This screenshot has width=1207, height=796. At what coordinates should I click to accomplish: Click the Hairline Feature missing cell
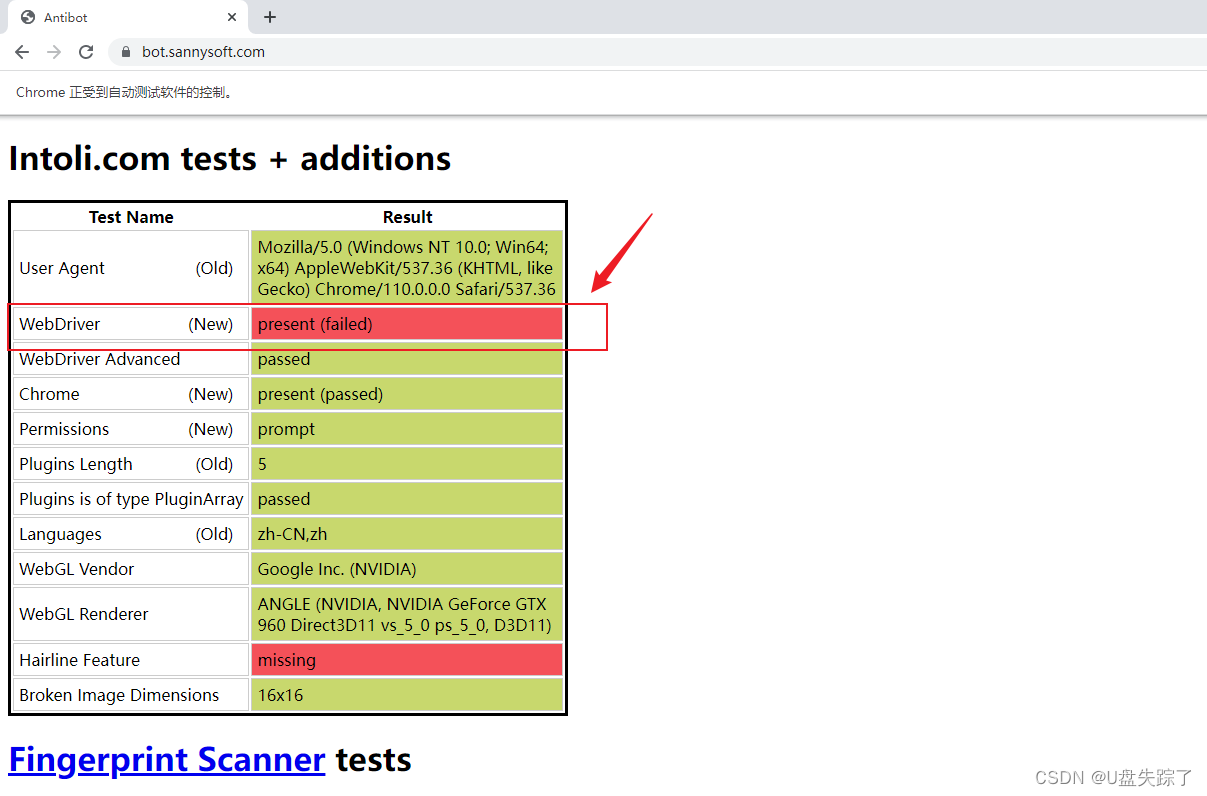point(405,659)
